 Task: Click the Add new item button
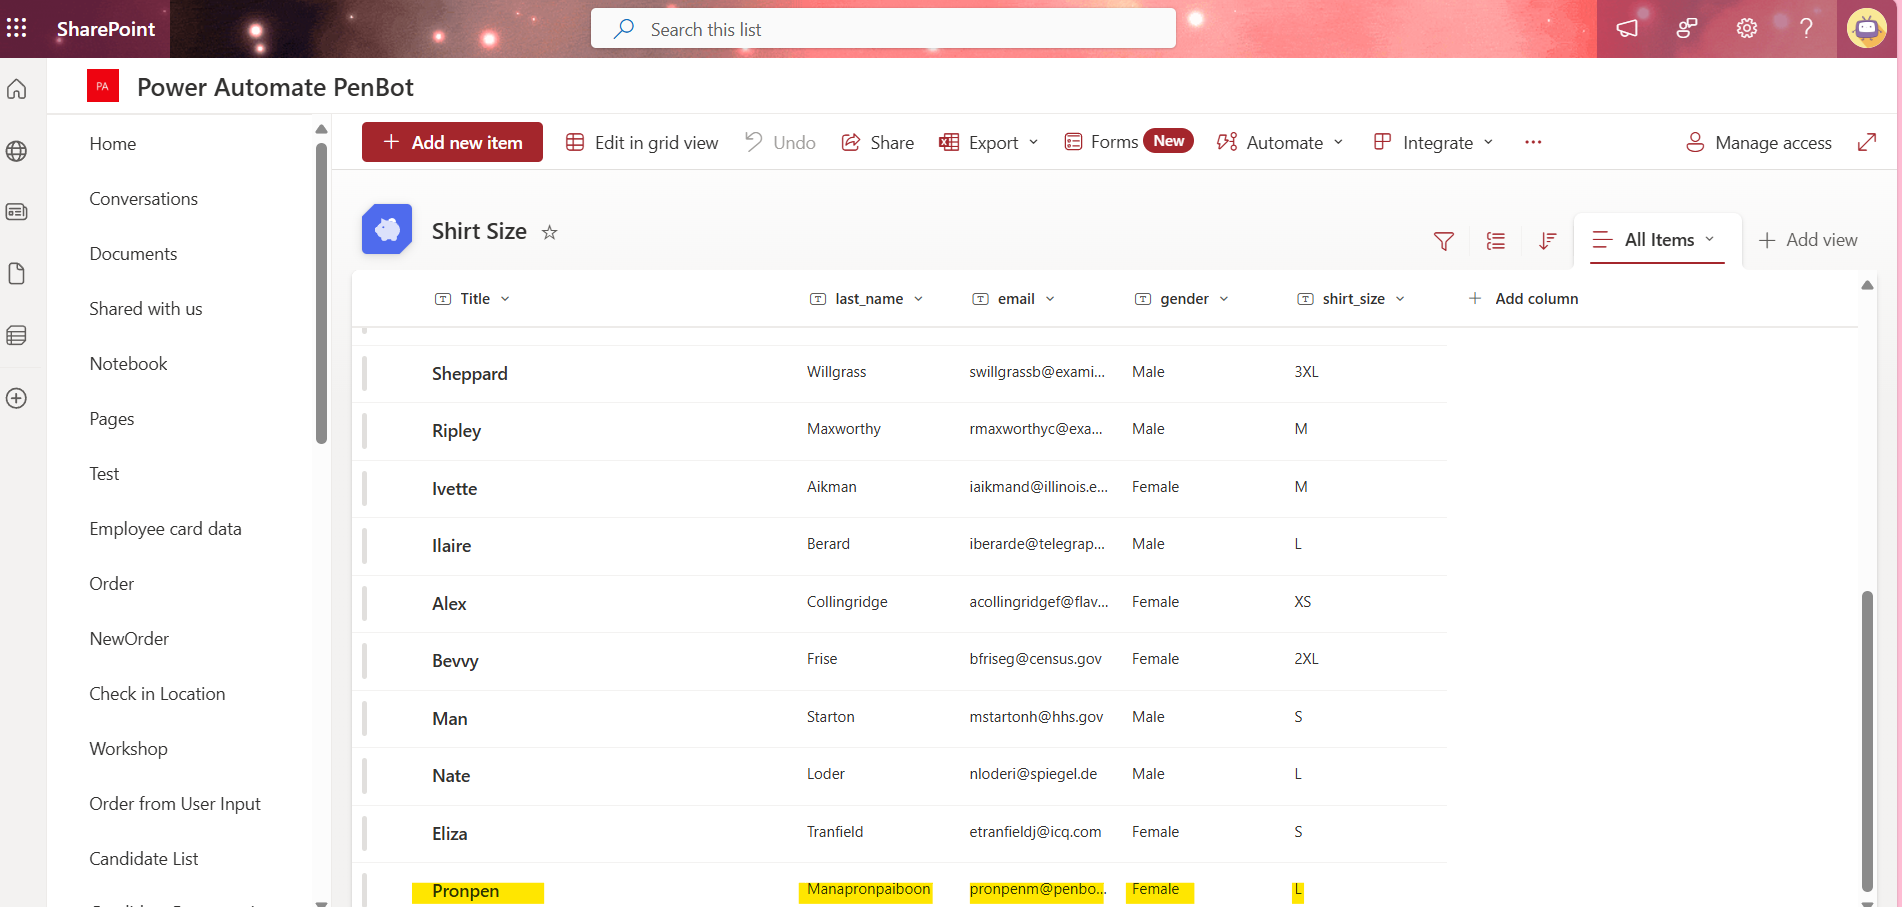pos(452,142)
